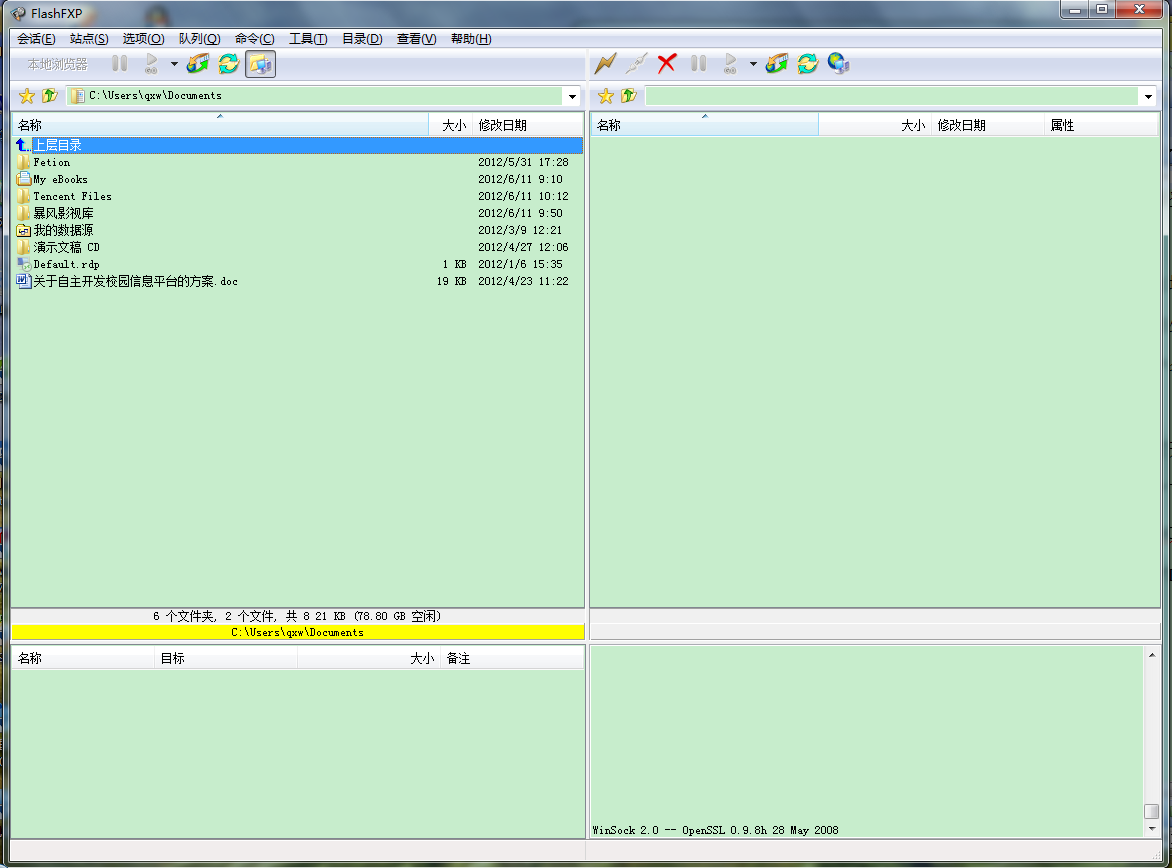The image size is (1172, 868).
Task: Open the 站点(S) menu
Action: pyautogui.click(x=89, y=39)
